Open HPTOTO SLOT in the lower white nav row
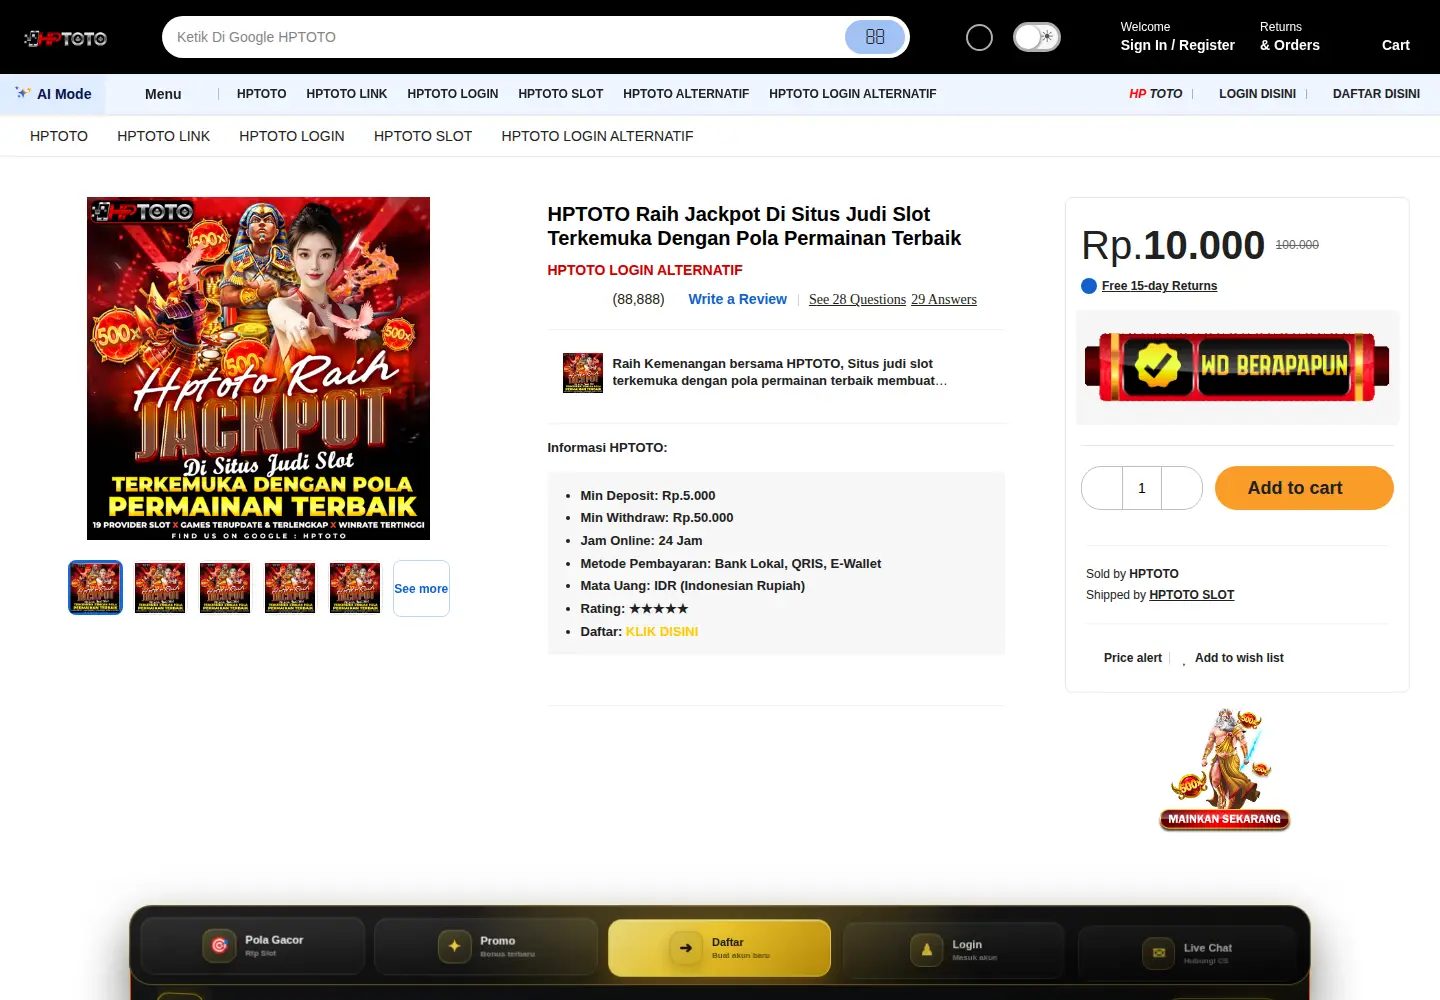Viewport: 1440px width, 1000px height. [423, 136]
